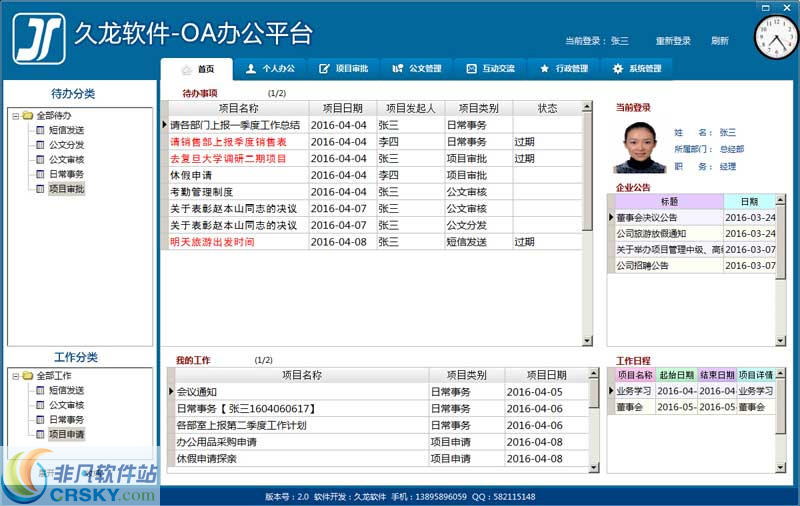This screenshot has height=506, width=800.
Task: Collapse the 全部待办 tree node
Action: [x=15, y=116]
